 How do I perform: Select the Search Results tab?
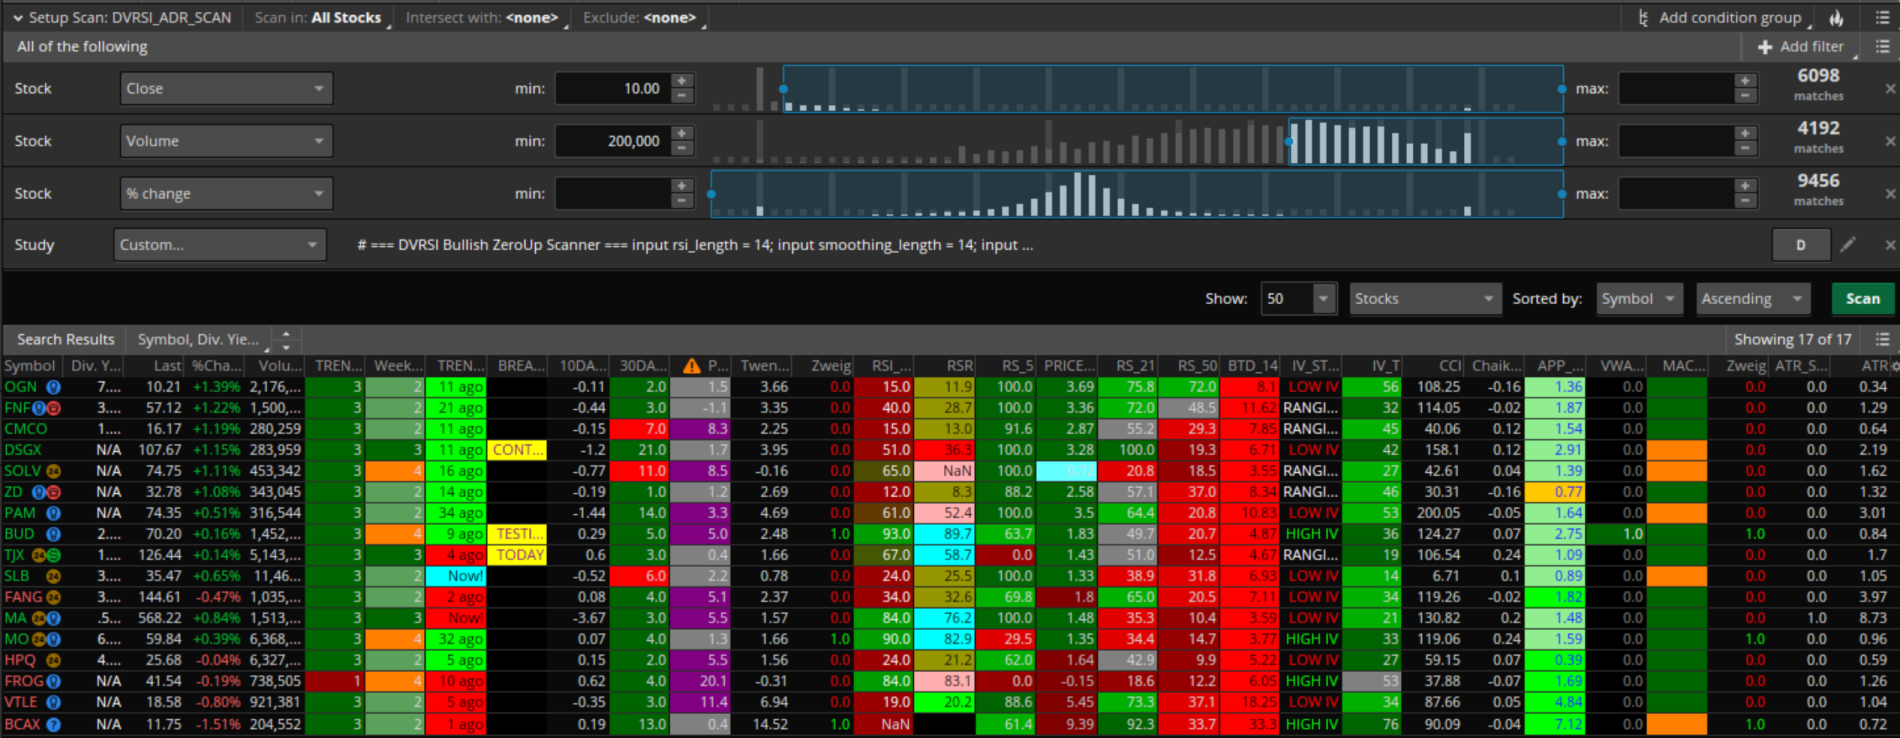click(x=66, y=339)
